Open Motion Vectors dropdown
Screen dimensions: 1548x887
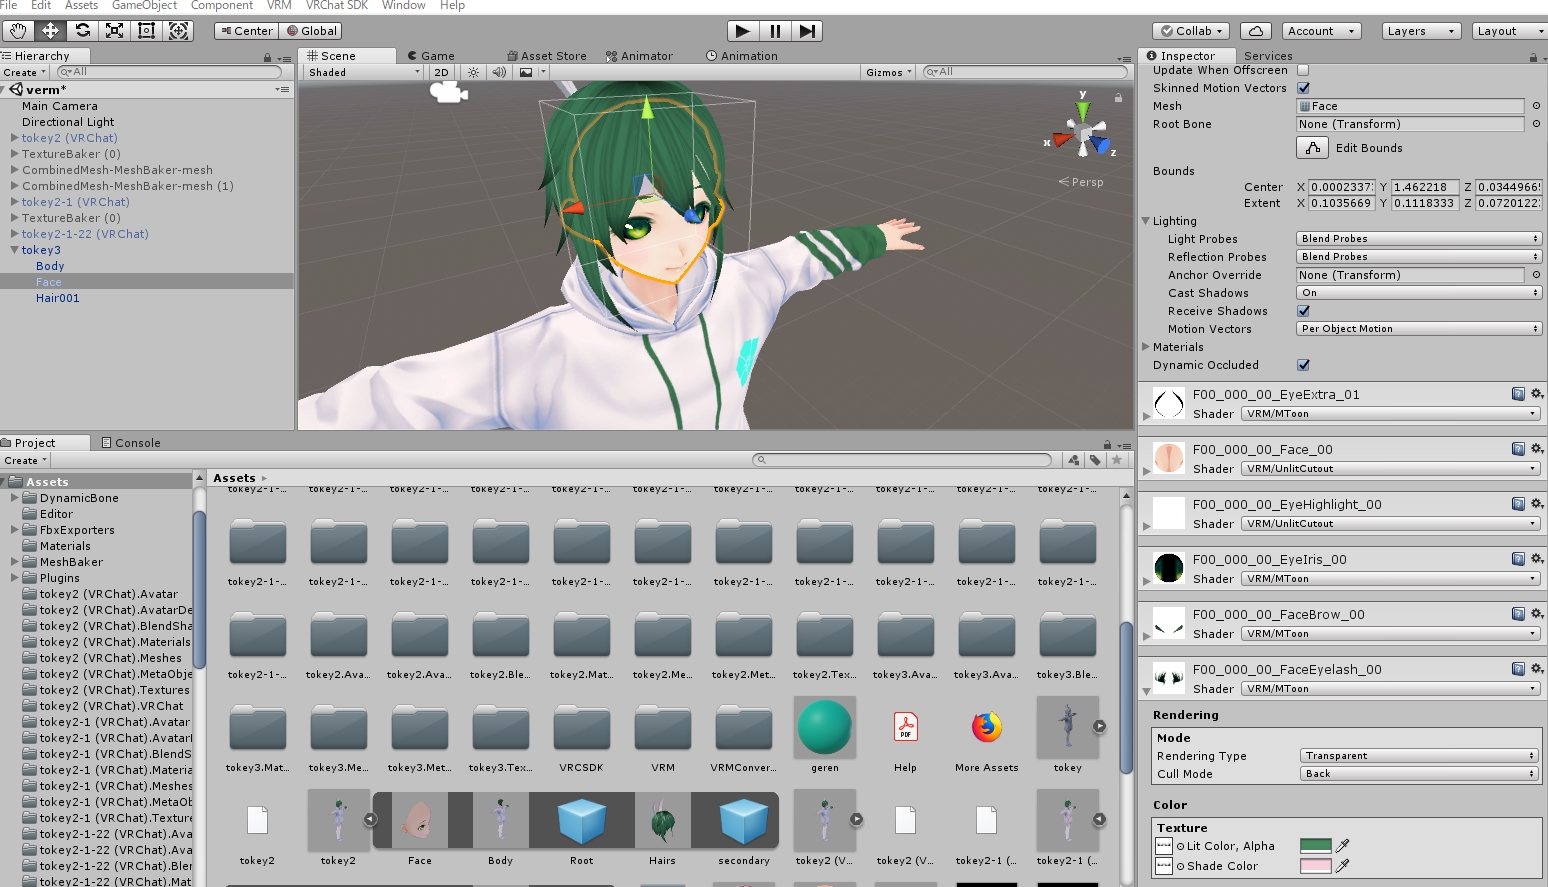(x=1418, y=329)
